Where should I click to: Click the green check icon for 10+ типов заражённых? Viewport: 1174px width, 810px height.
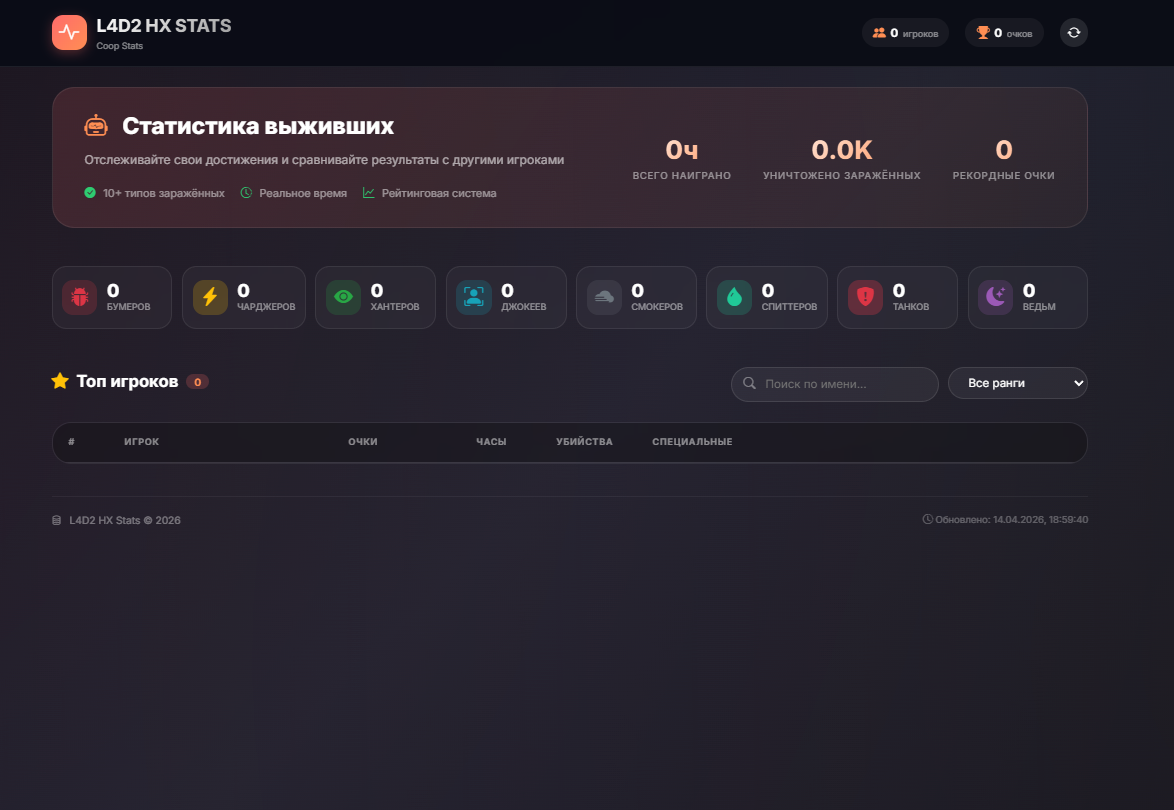click(90, 192)
